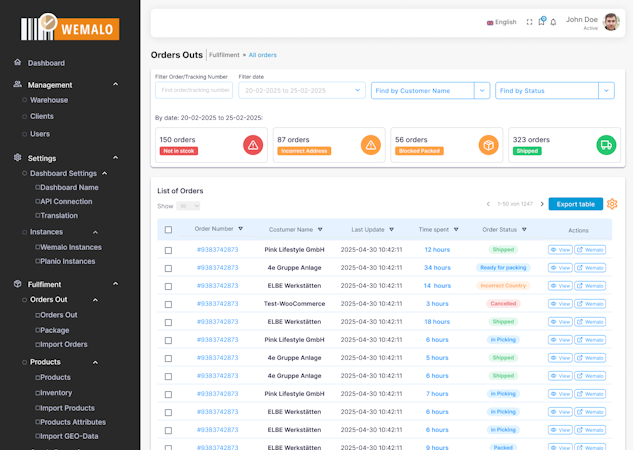Screen dimensions: 633x450
Task: Open Users in sidebar
Action: pos(40,134)
